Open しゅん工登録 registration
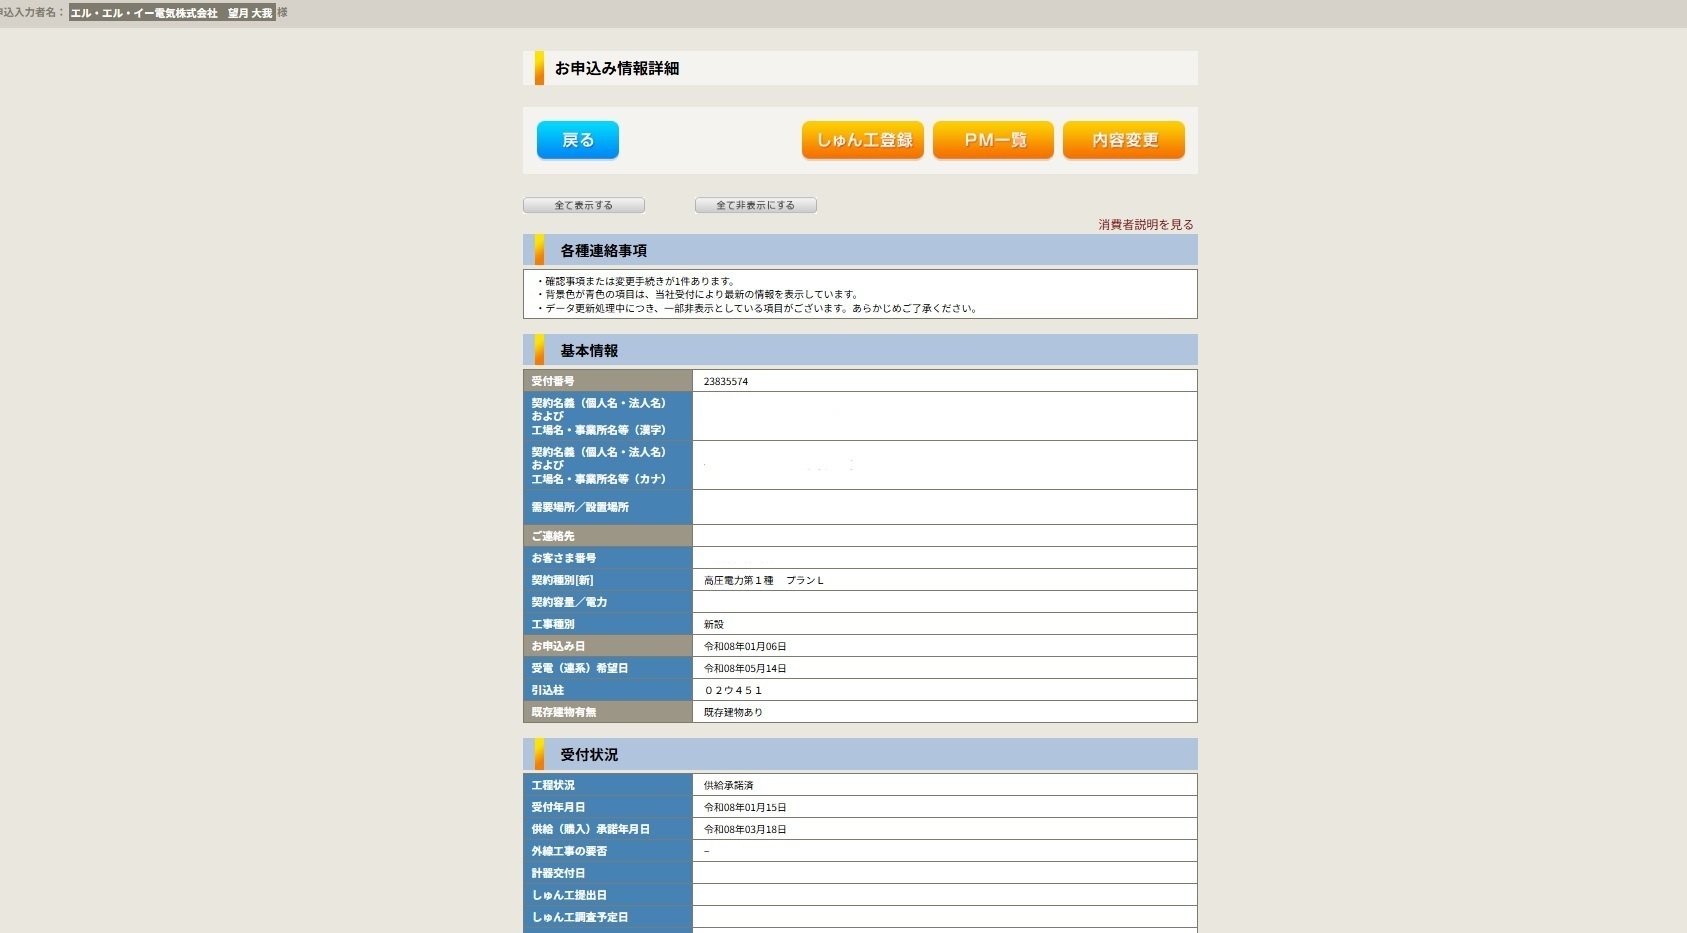 point(862,140)
